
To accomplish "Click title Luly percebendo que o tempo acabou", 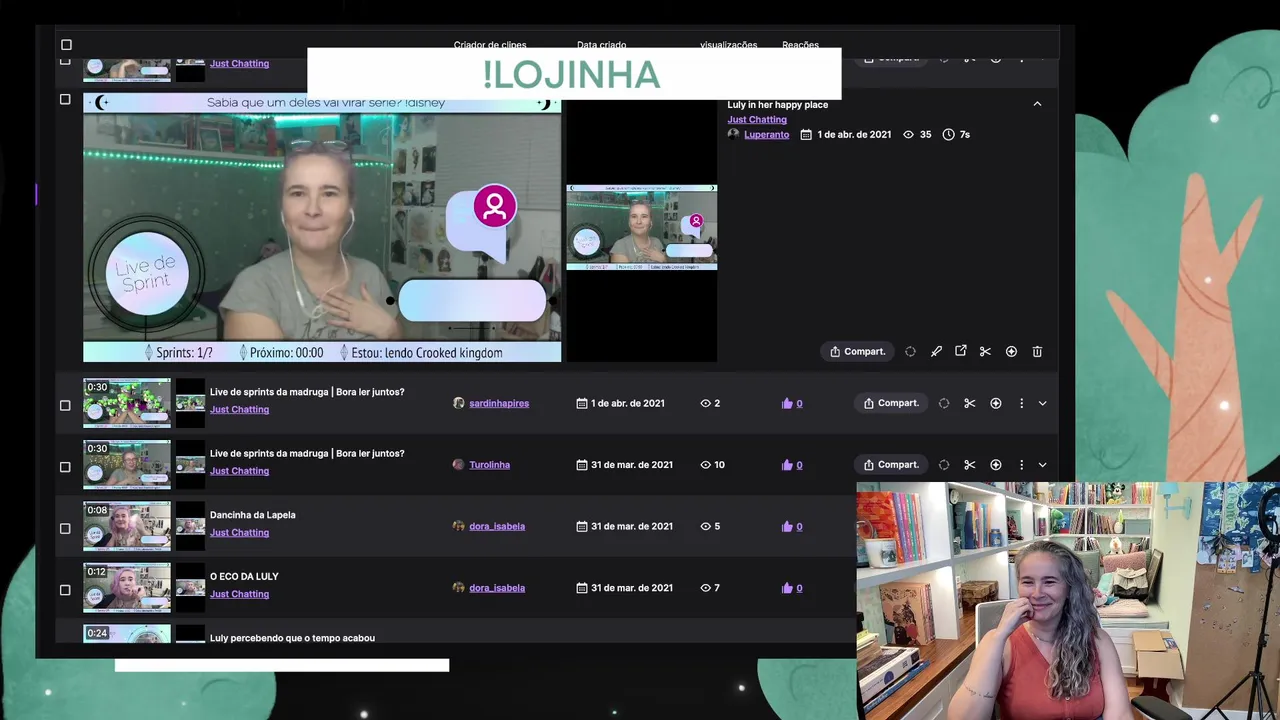I will [x=292, y=638].
